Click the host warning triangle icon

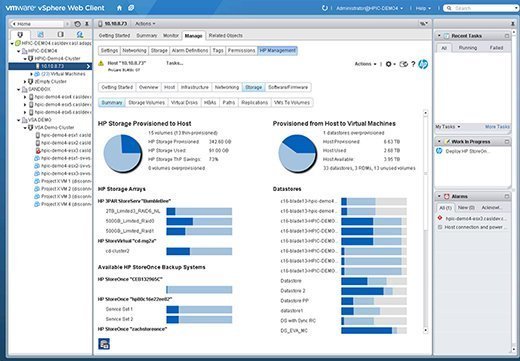click(x=101, y=63)
